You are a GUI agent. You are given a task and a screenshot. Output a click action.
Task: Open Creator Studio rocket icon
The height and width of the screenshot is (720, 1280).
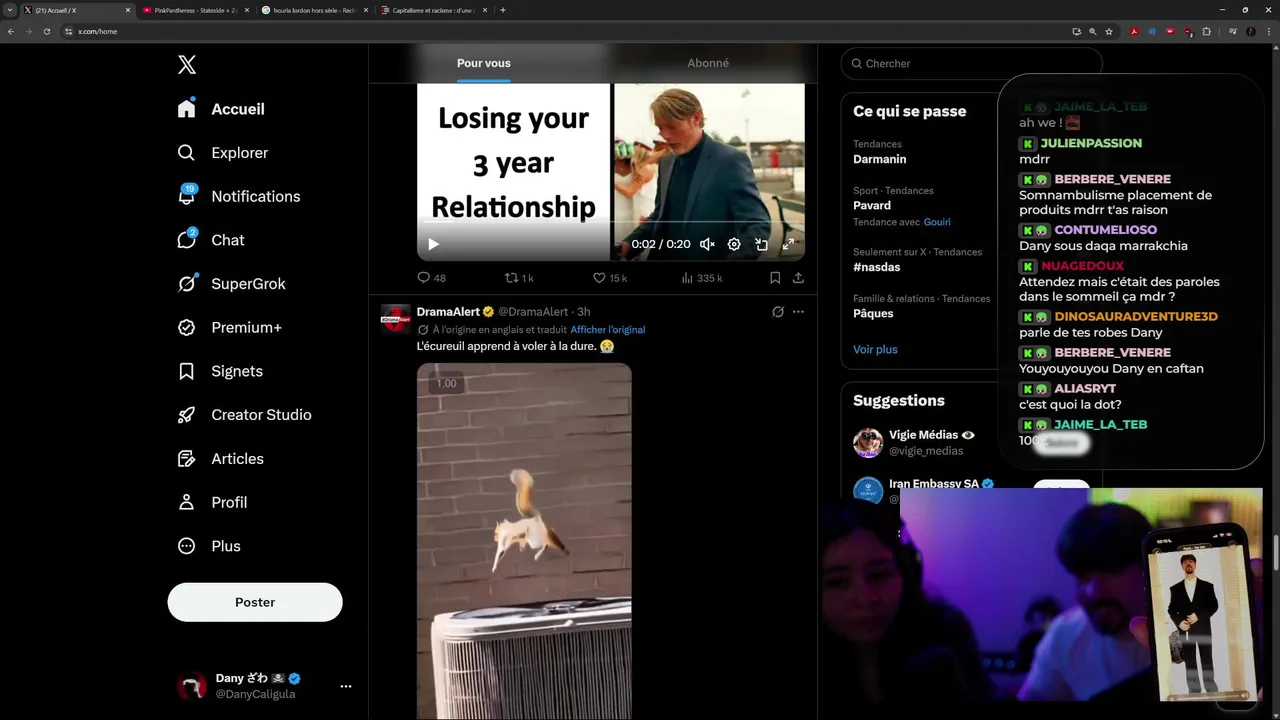click(186, 415)
